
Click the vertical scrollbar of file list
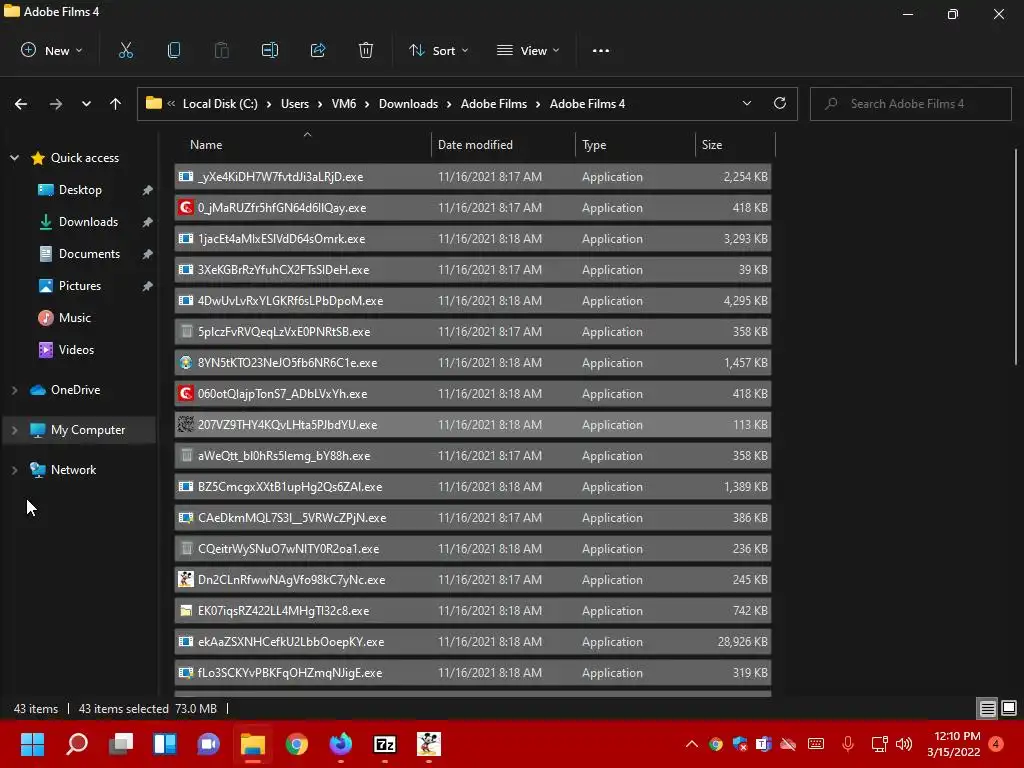(x=1016, y=257)
